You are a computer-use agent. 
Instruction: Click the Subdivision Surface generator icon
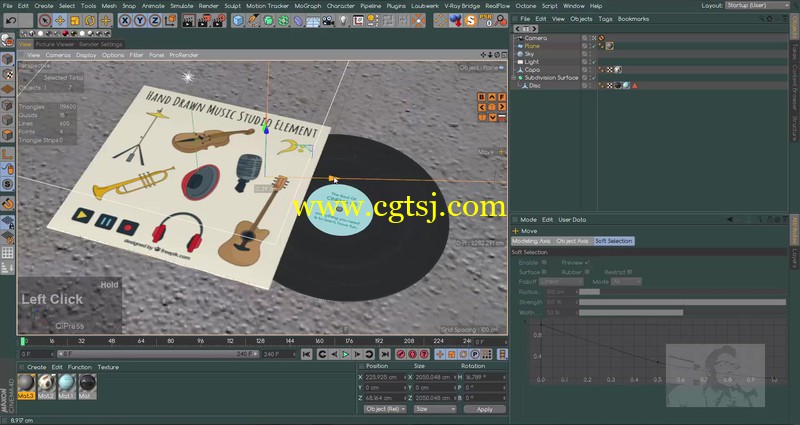(268, 20)
